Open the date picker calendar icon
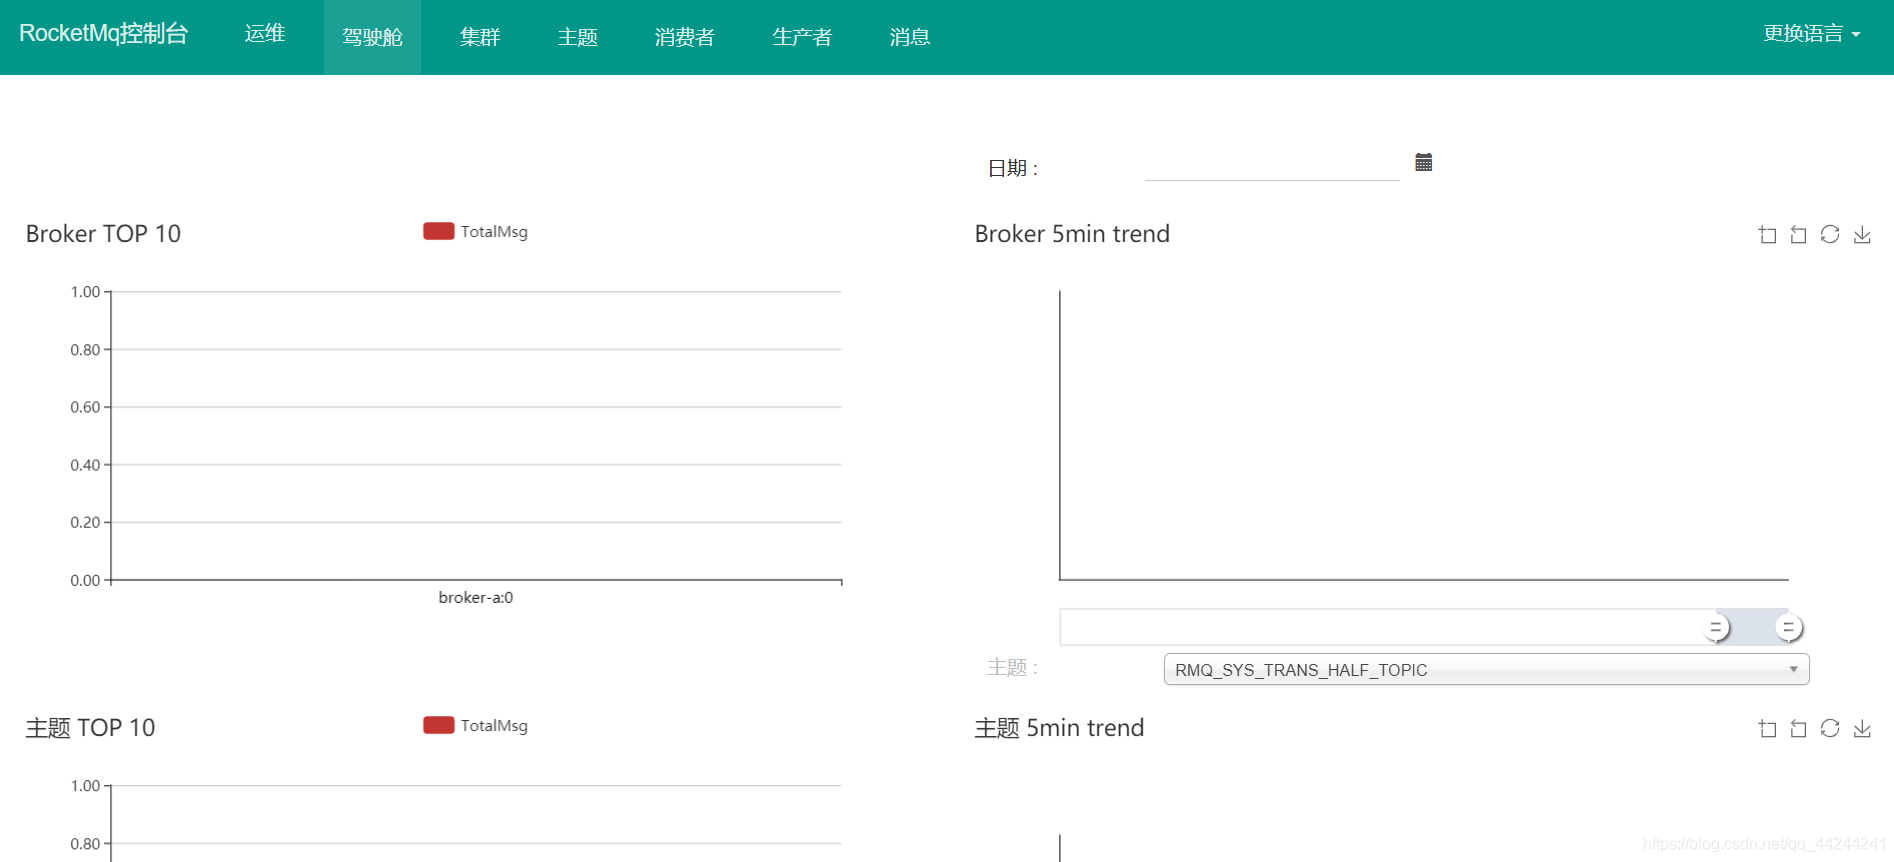The height and width of the screenshot is (862, 1894). 1424,162
